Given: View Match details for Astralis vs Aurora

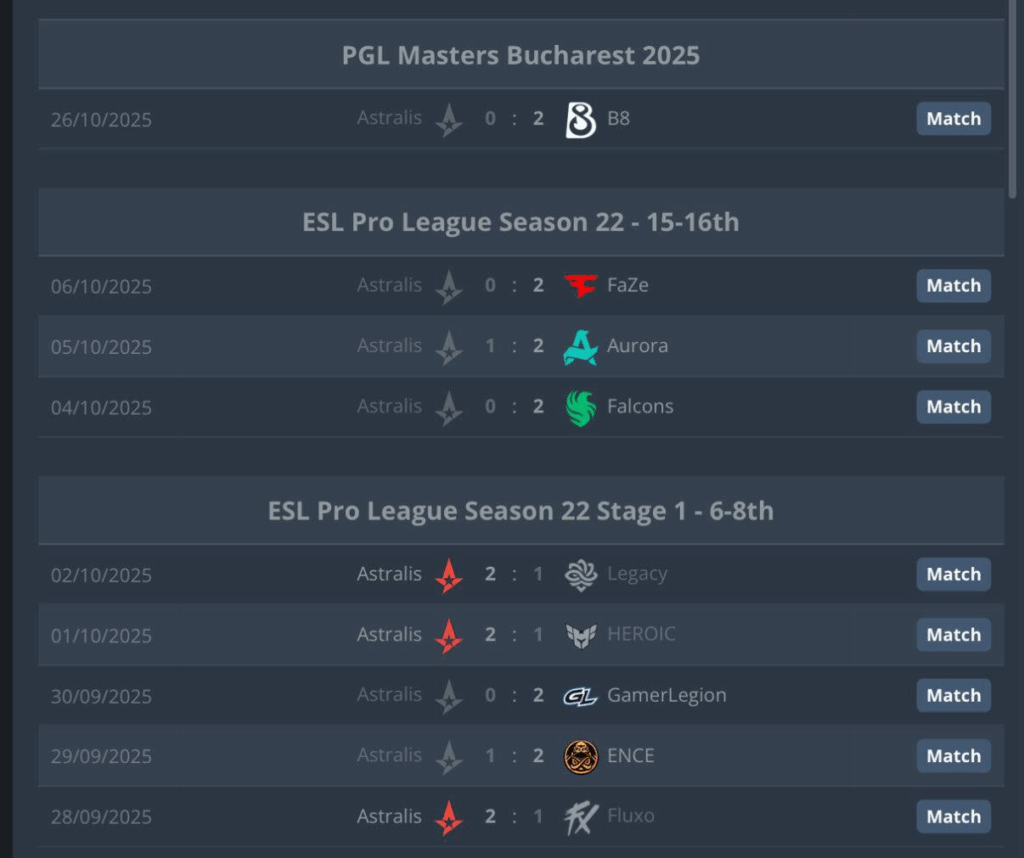Looking at the screenshot, I should point(953,346).
